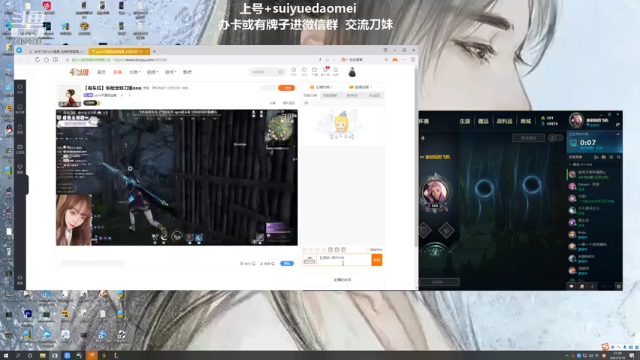Open 鱼吧 in Douyu navigation
The height and width of the screenshot is (360, 640).
coord(187,72)
